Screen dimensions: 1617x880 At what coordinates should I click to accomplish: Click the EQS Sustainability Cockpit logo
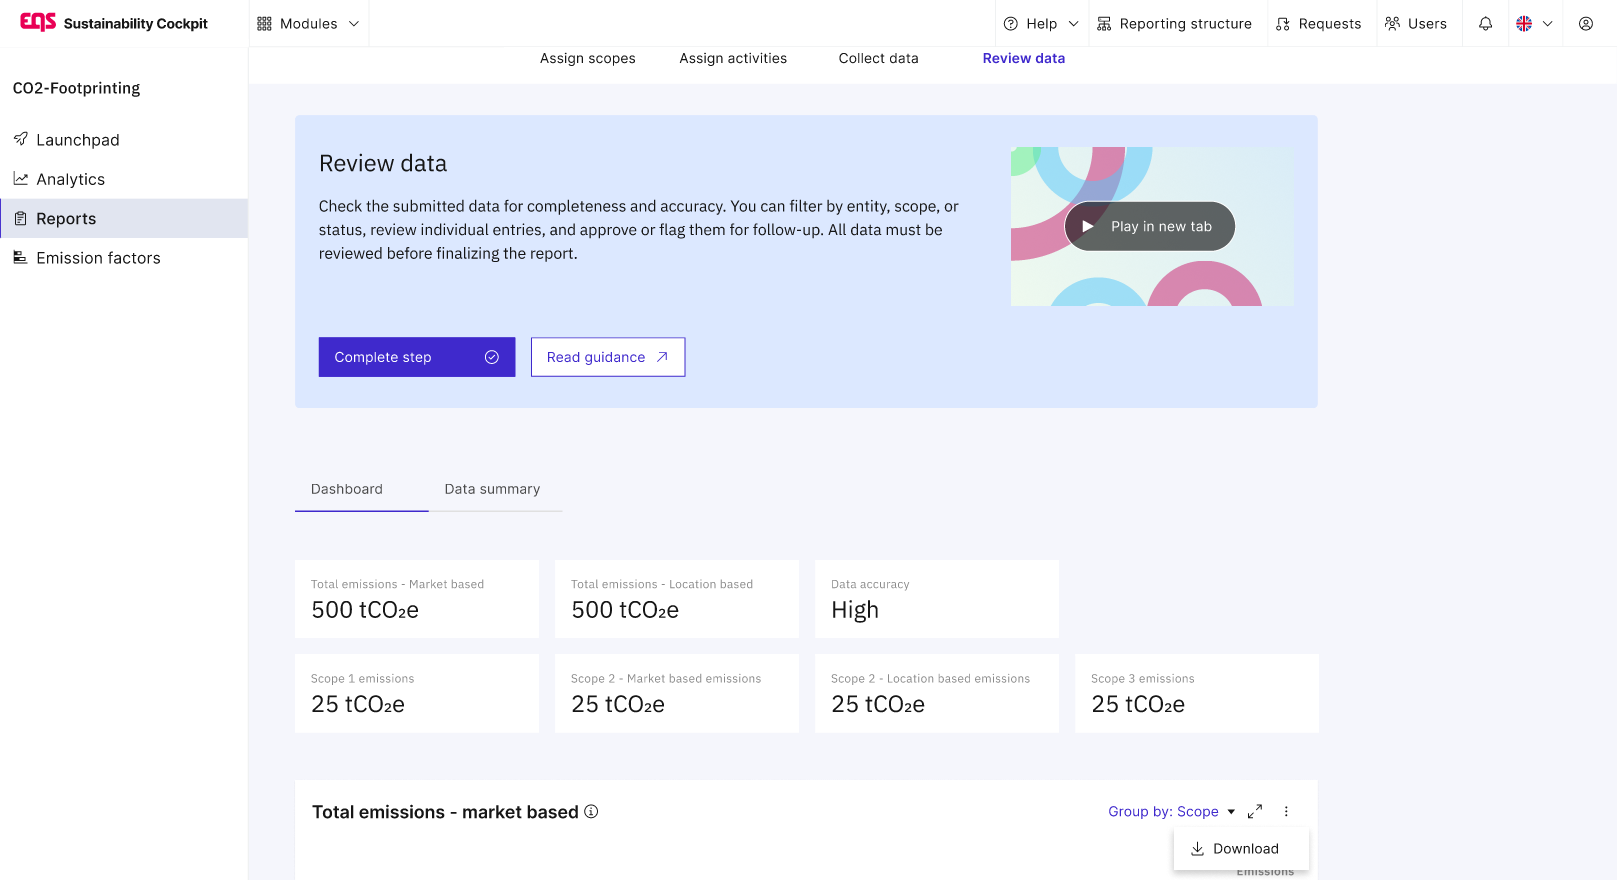(114, 23)
